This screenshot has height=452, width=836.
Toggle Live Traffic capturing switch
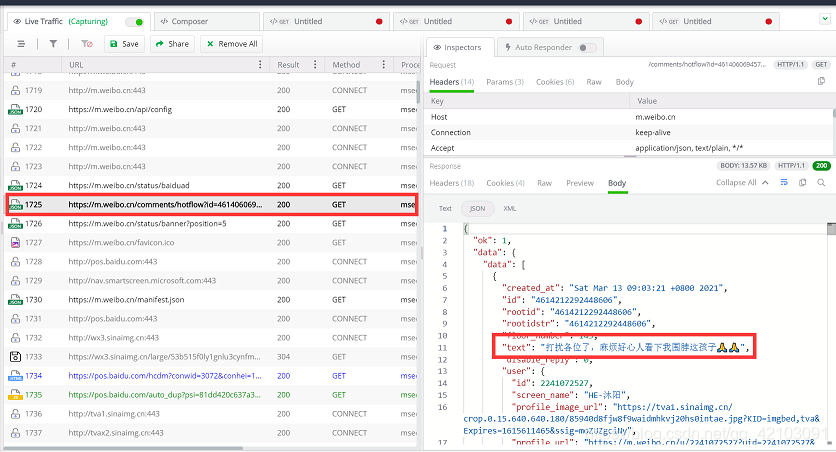134,22
